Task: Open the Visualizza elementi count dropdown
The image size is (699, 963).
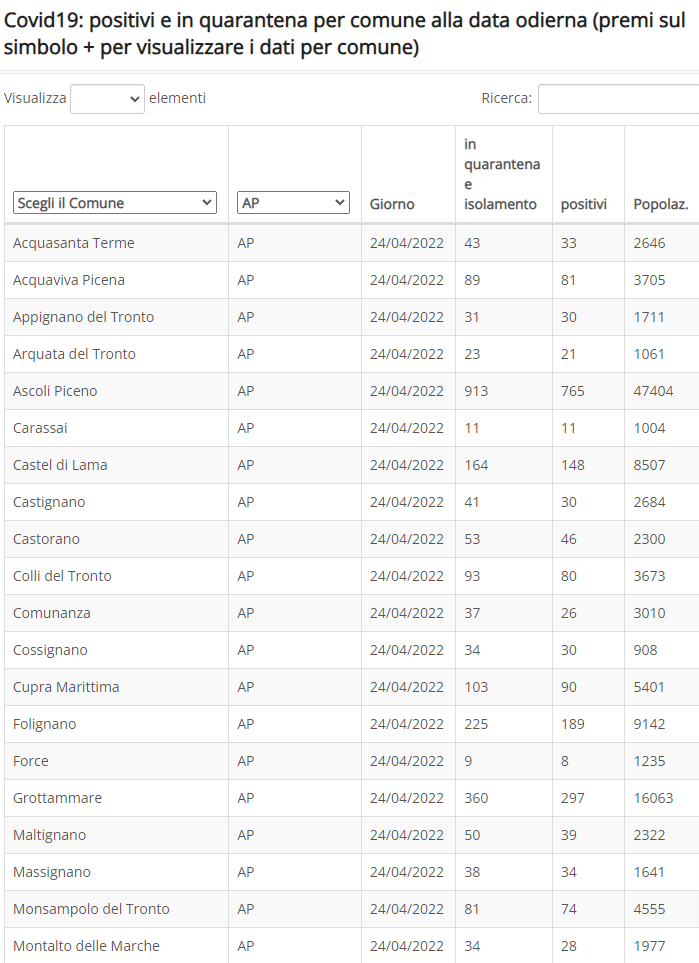Action: click(107, 99)
